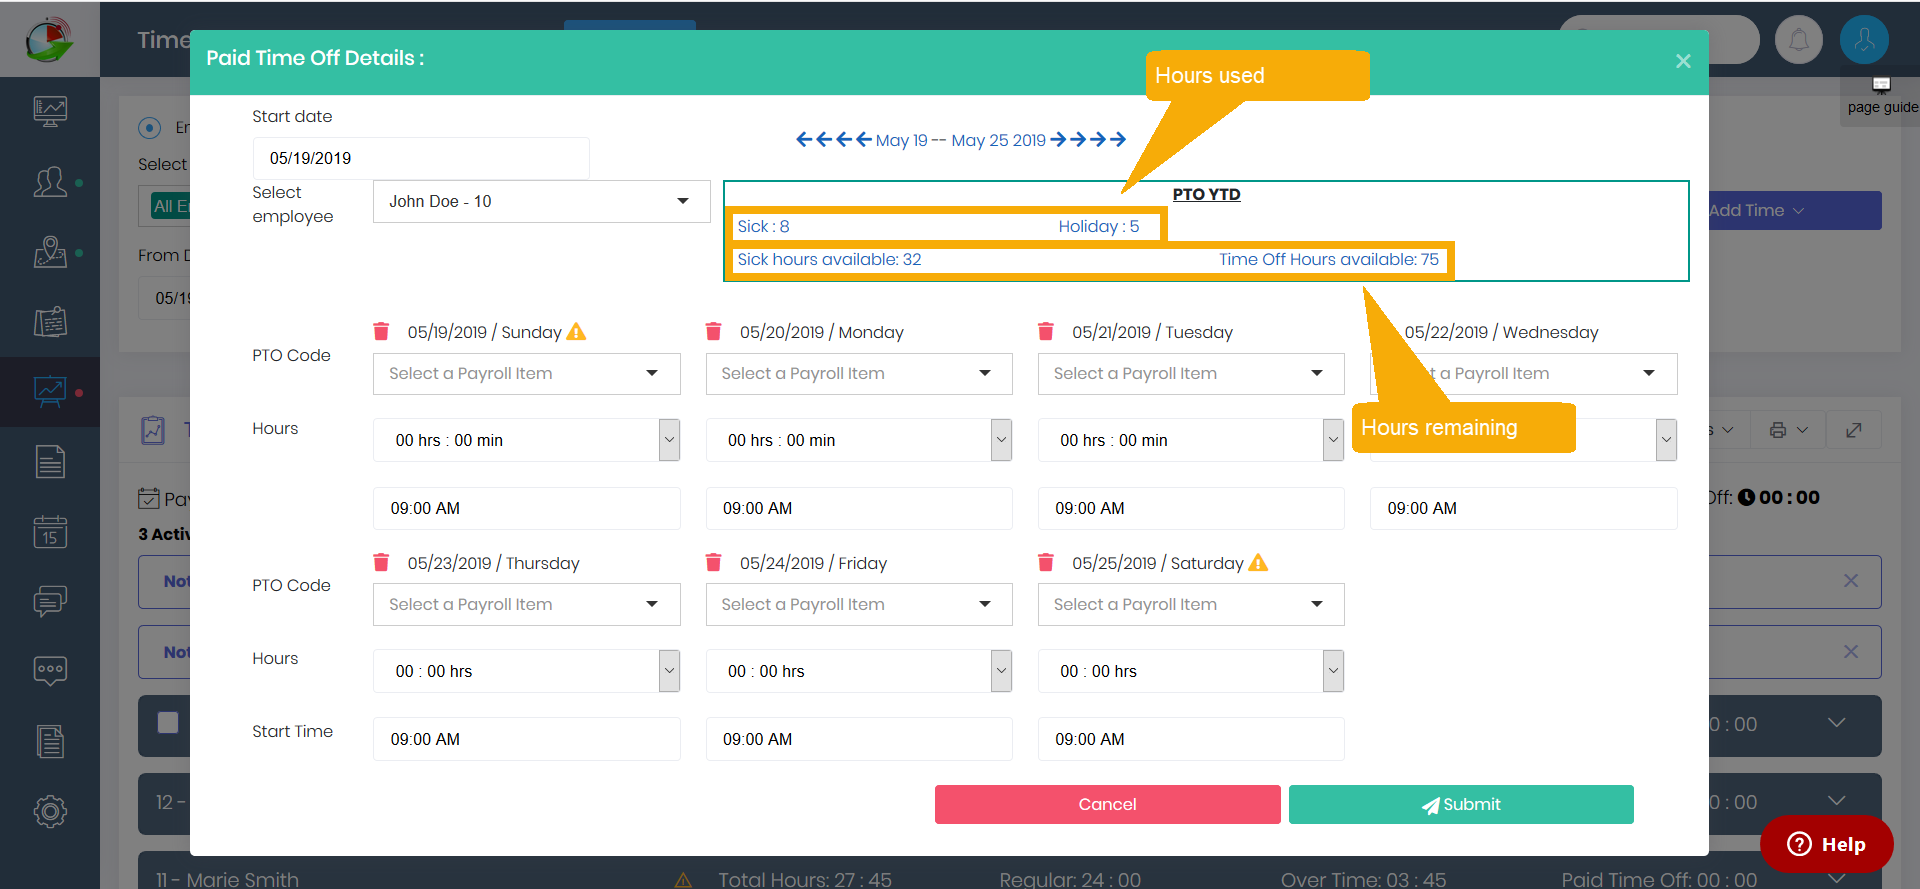Click the right arrow directly after May 25 2019
The image size is (1920, 889).
tap(1058, 139)
